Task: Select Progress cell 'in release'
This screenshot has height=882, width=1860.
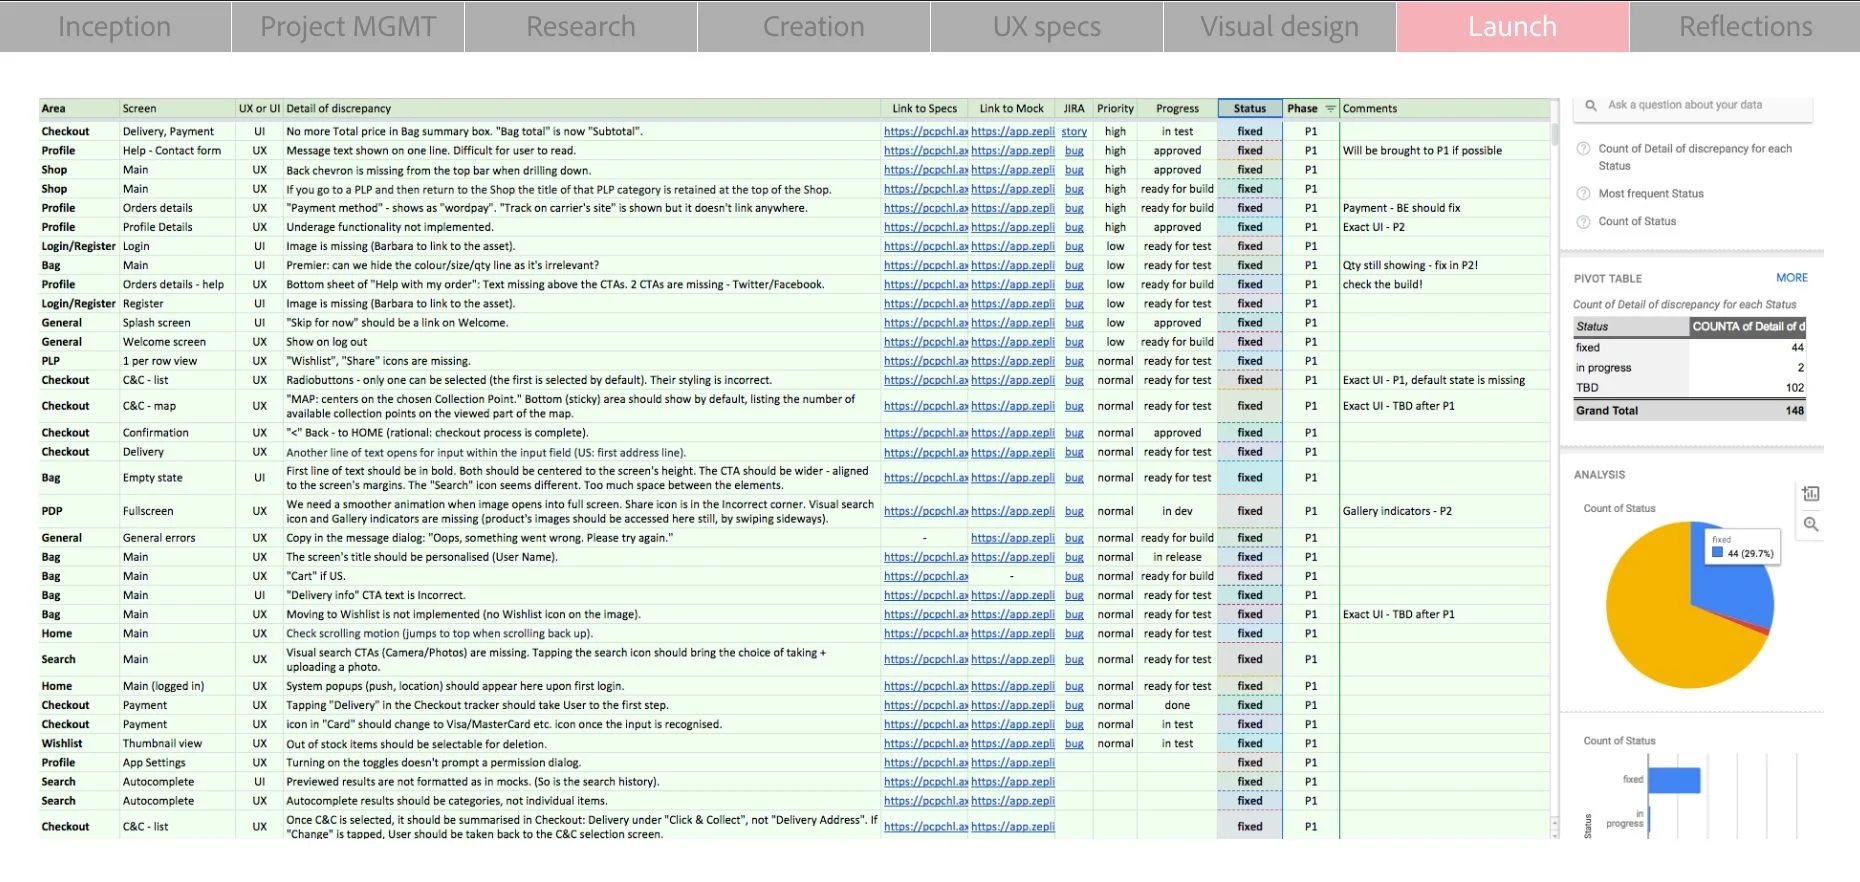Action: point(1177,557)
